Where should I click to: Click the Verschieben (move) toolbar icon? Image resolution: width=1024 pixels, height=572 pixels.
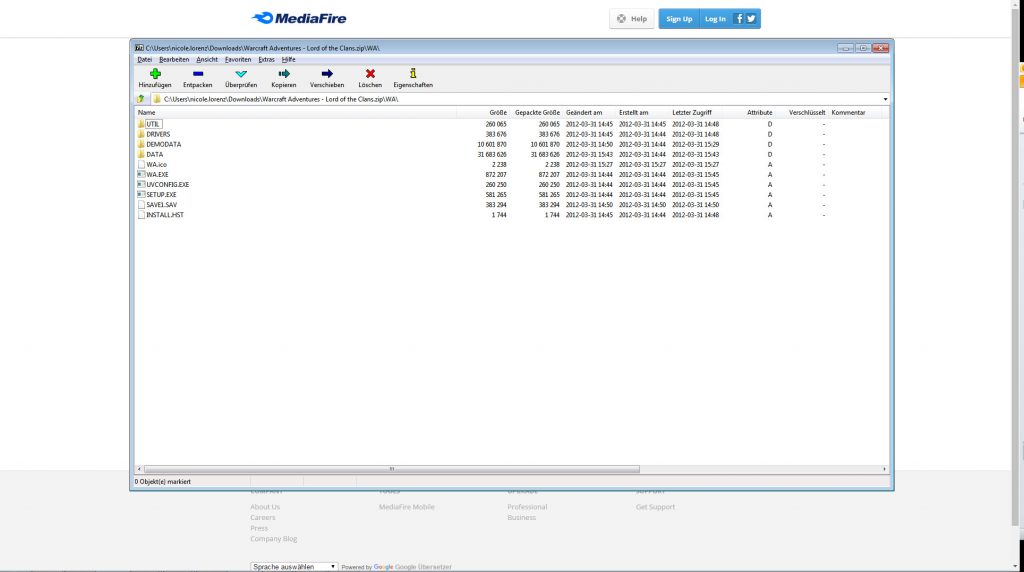[327, 74]
